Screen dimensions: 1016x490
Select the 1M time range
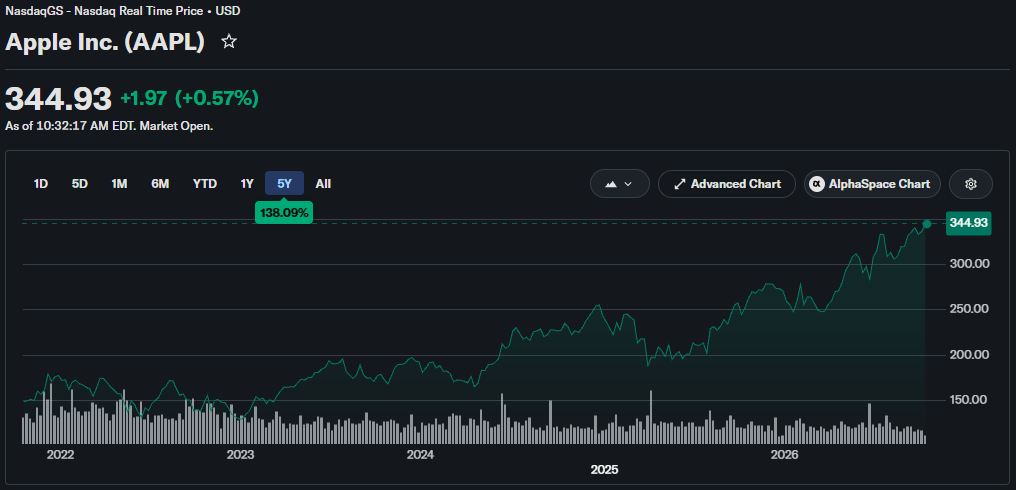point(119,183)
